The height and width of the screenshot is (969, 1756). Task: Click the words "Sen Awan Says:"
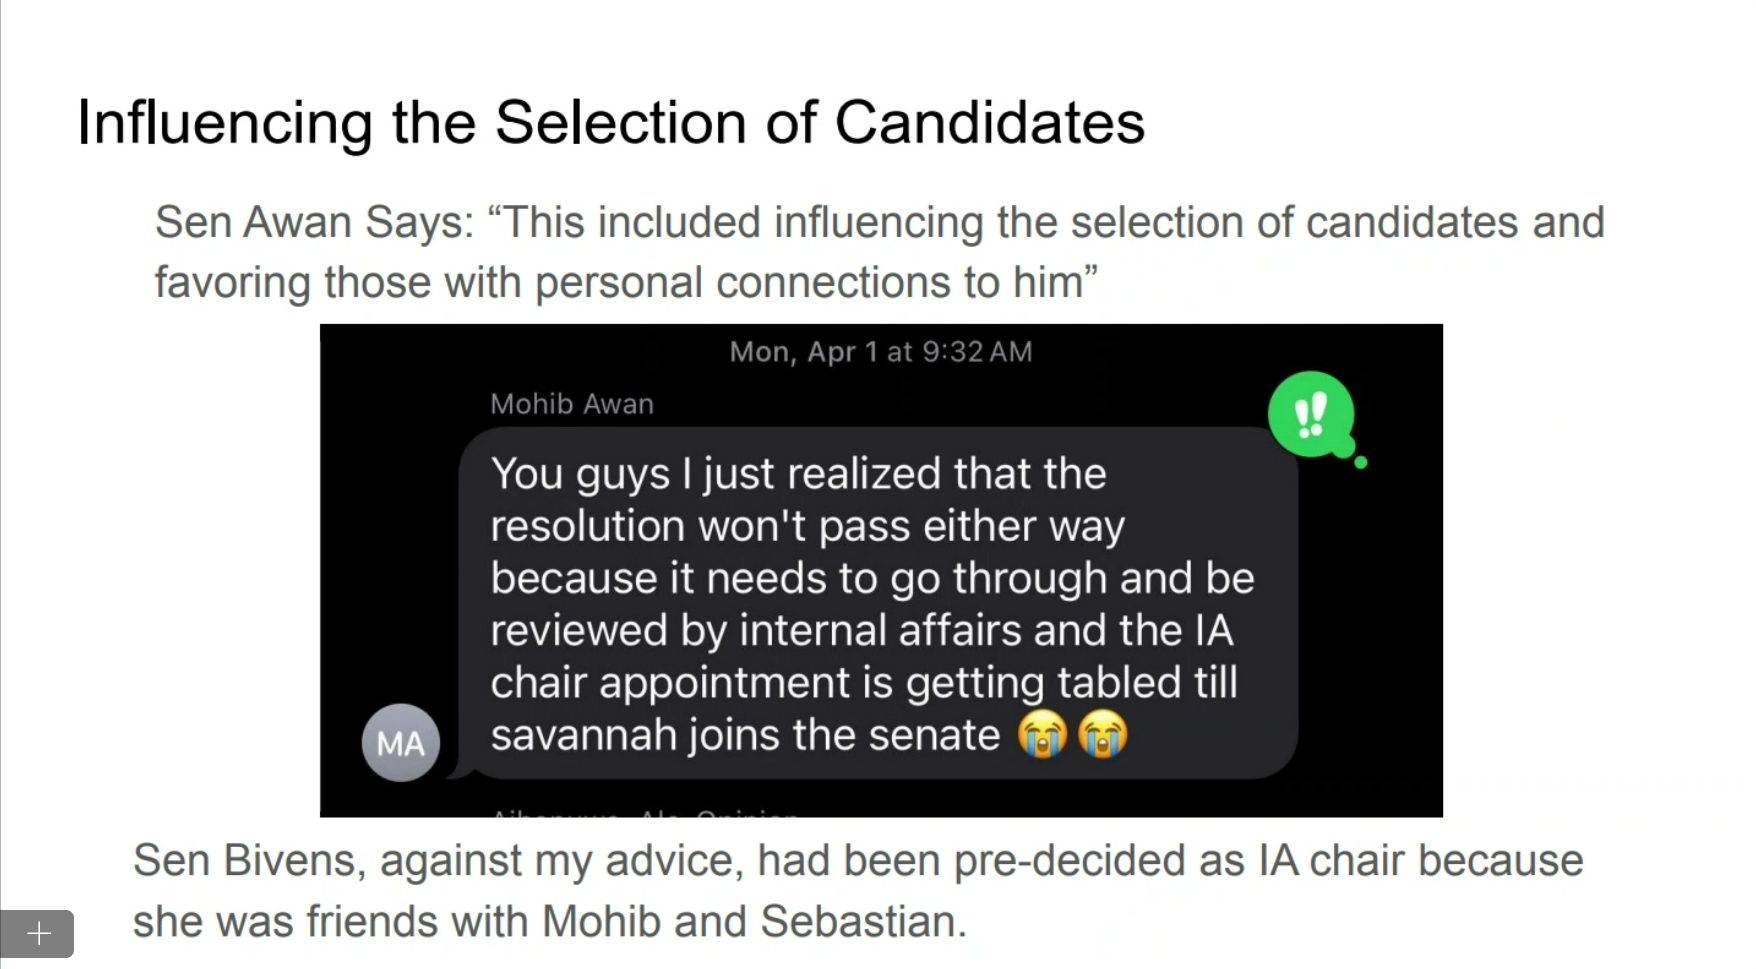[314, 222]
